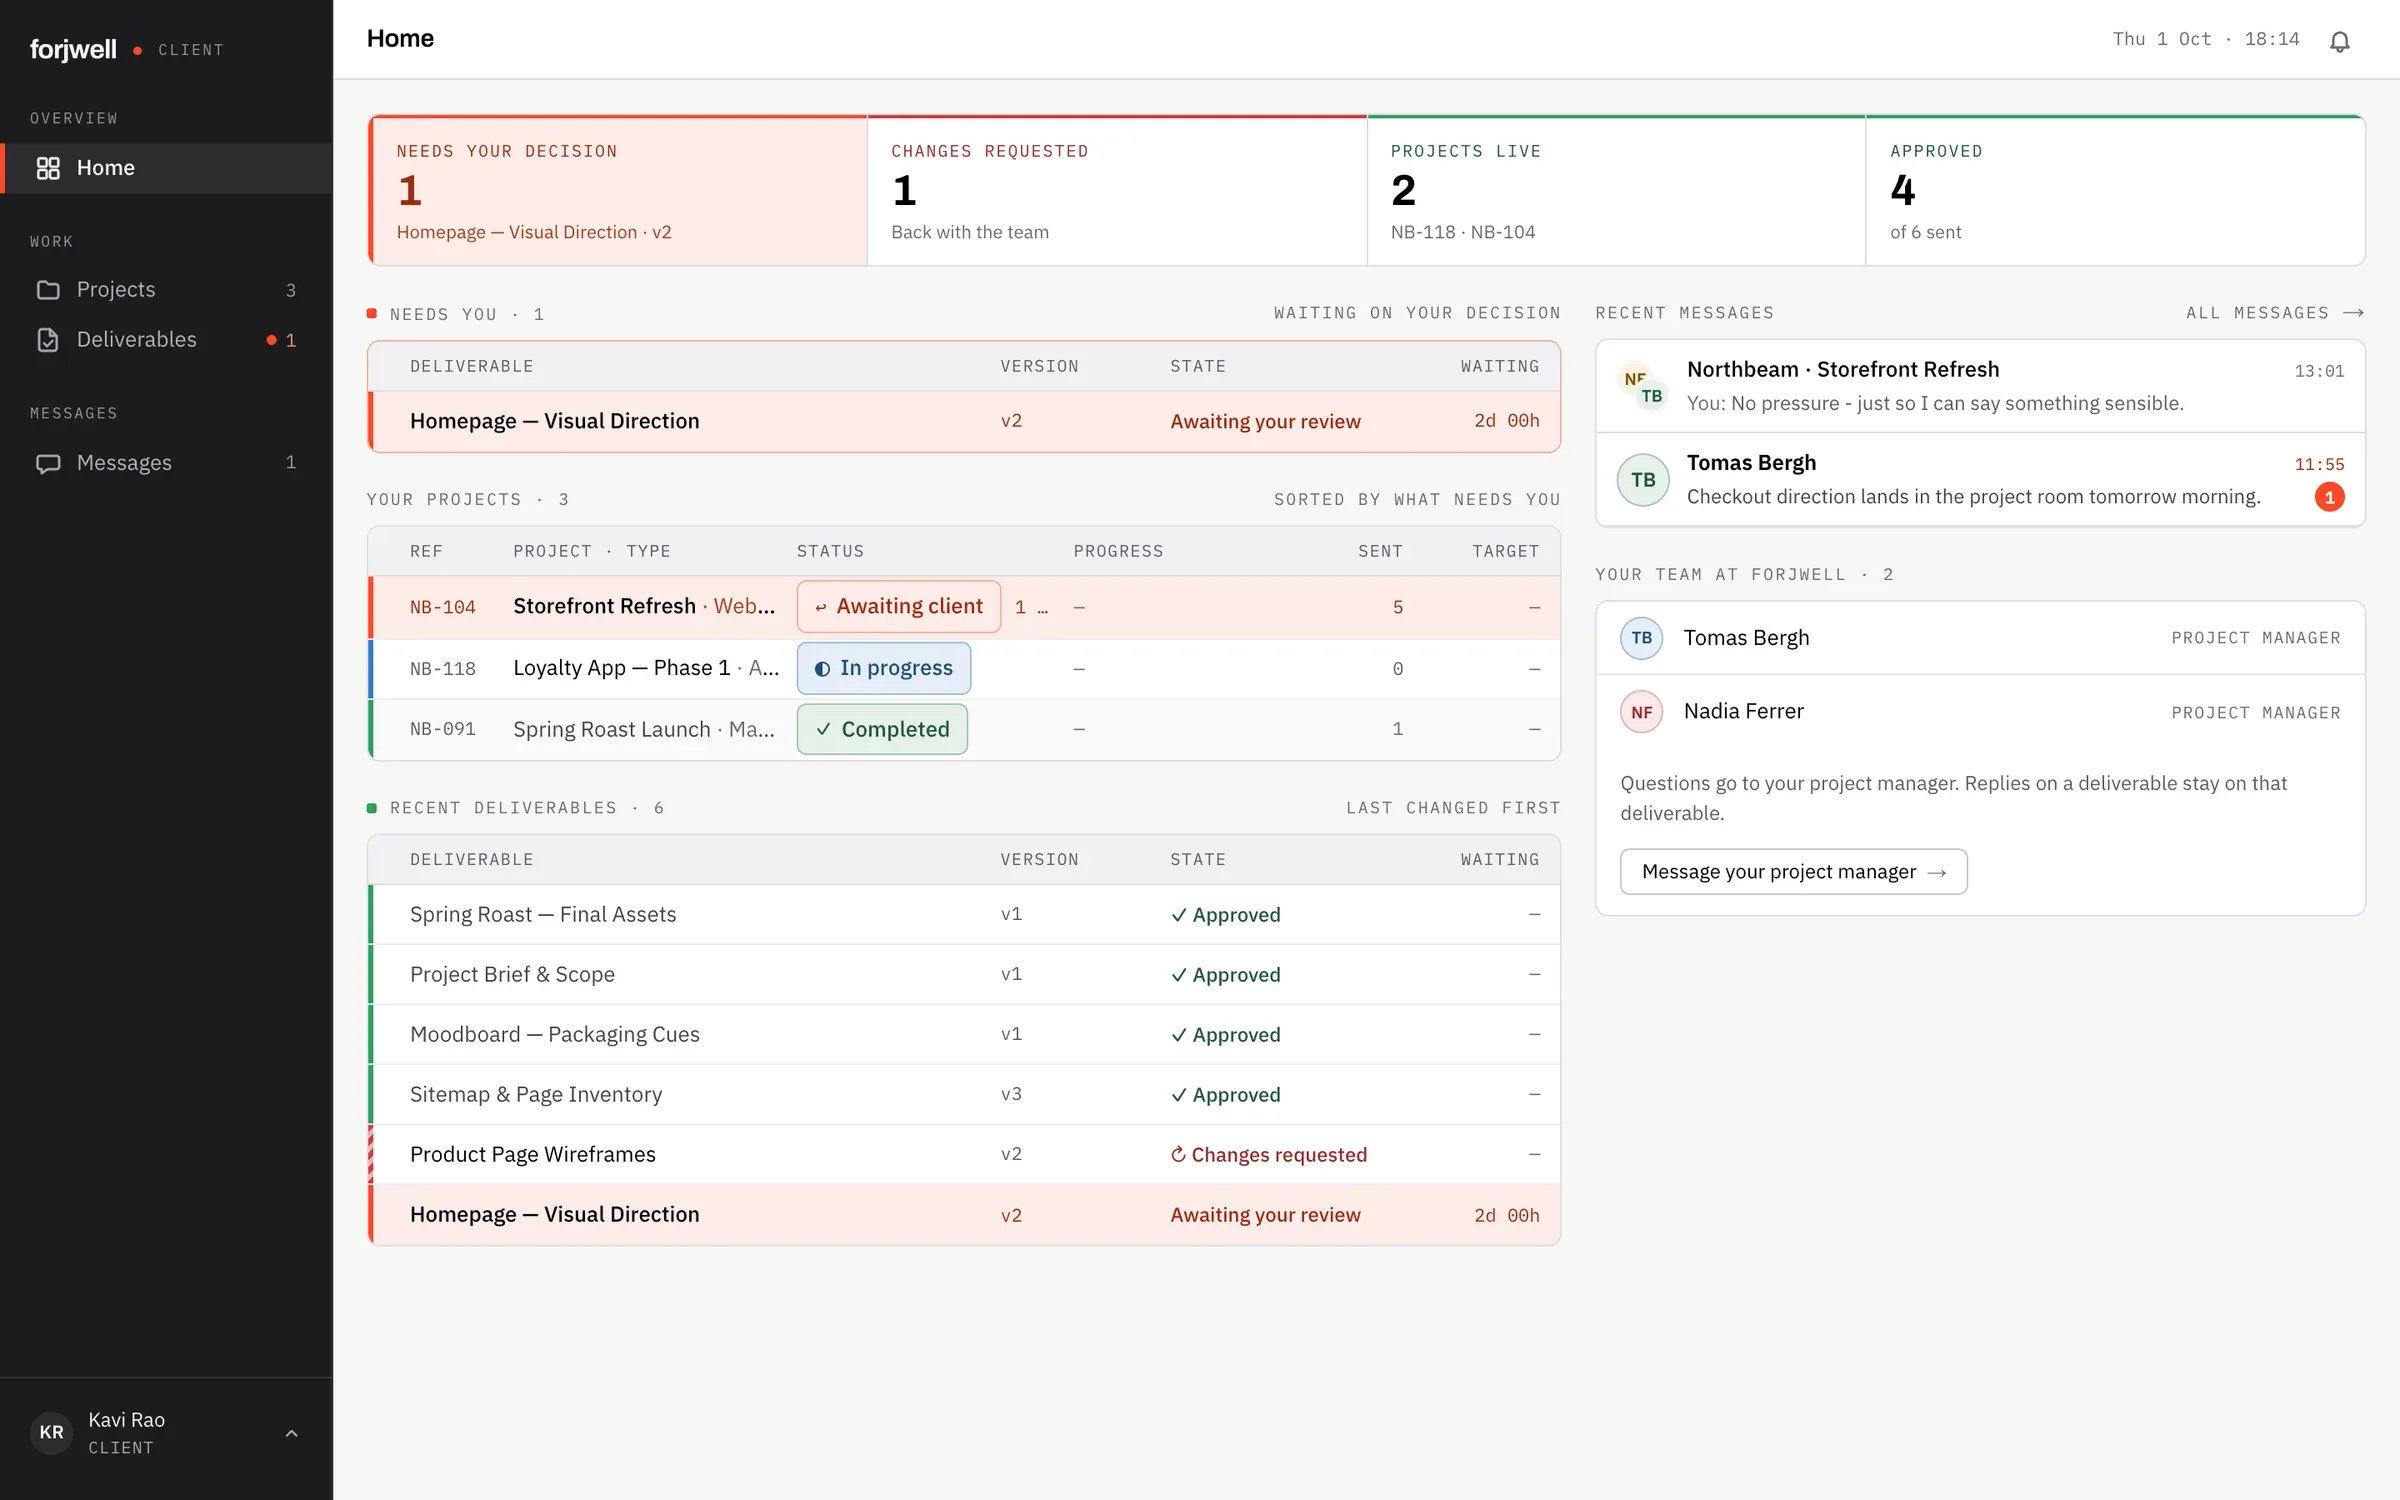2400x1500 pixels.
Task: Open the Projects Live summary card
Action: click(x=1616, y=191)
